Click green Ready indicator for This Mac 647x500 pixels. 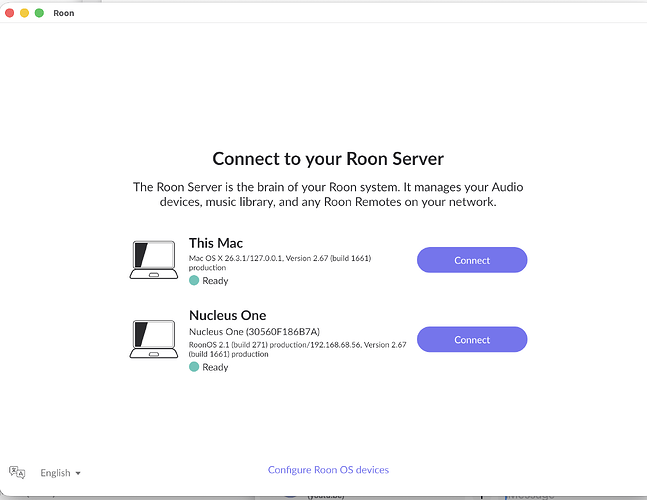(194, 281)
